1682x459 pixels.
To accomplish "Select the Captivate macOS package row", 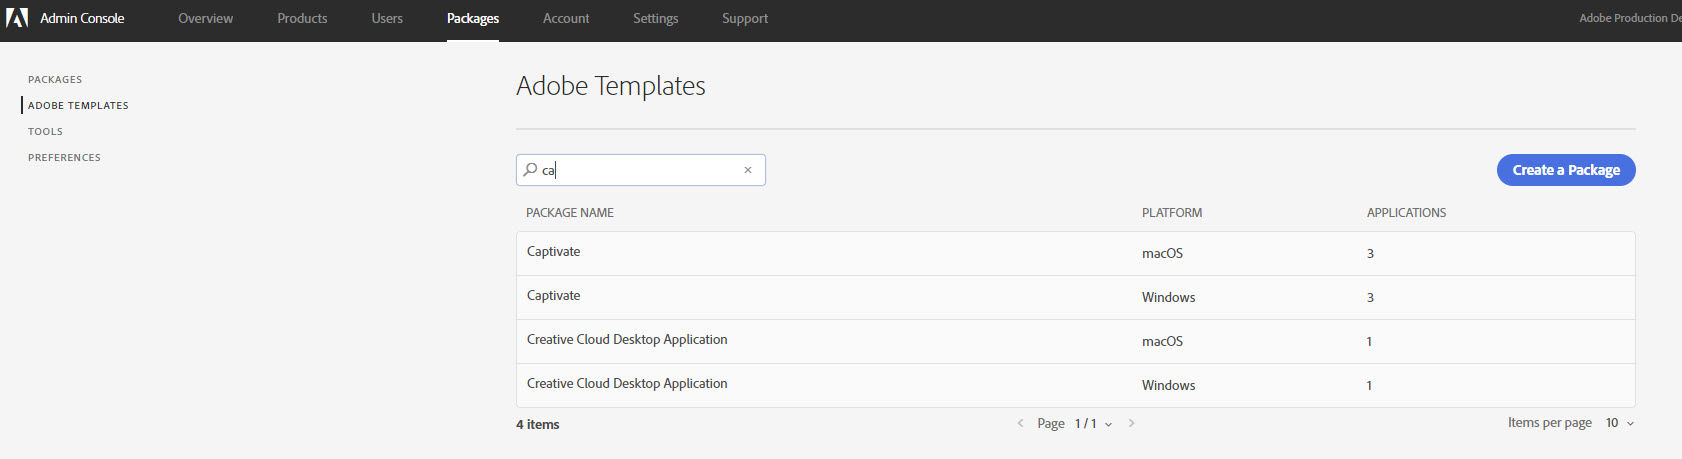I will (1075, 253).
